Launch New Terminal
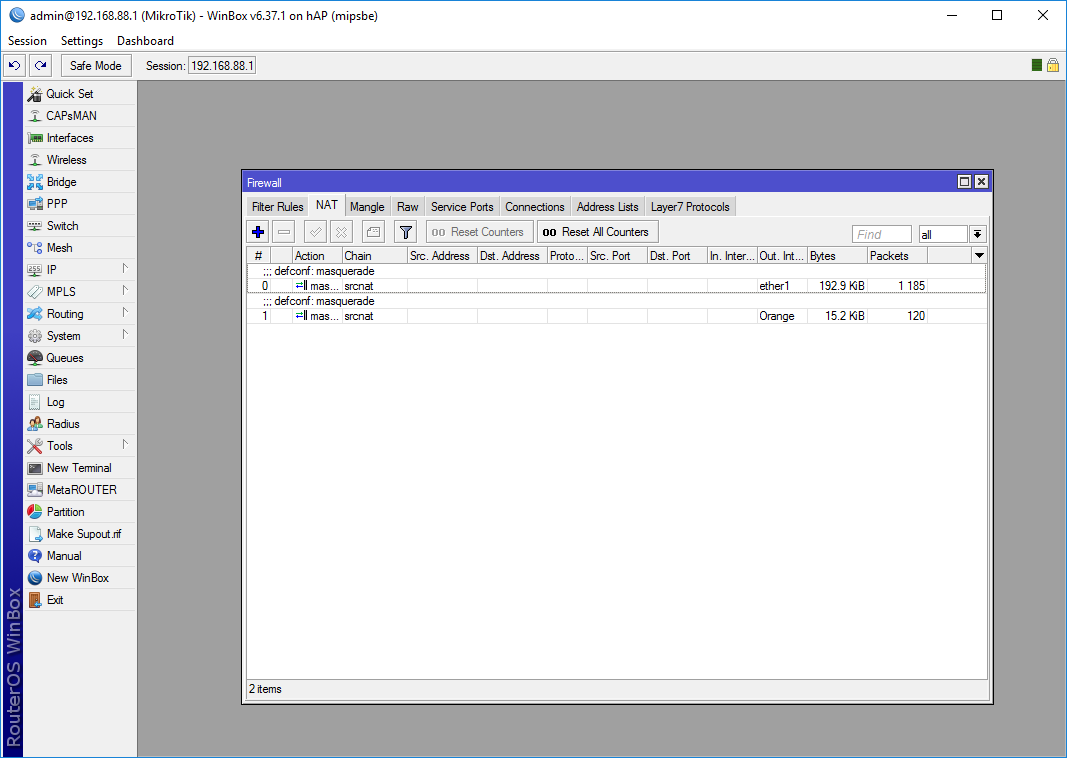The height and width of the screenshot is (758, 1067). click(x=80, y=468)
